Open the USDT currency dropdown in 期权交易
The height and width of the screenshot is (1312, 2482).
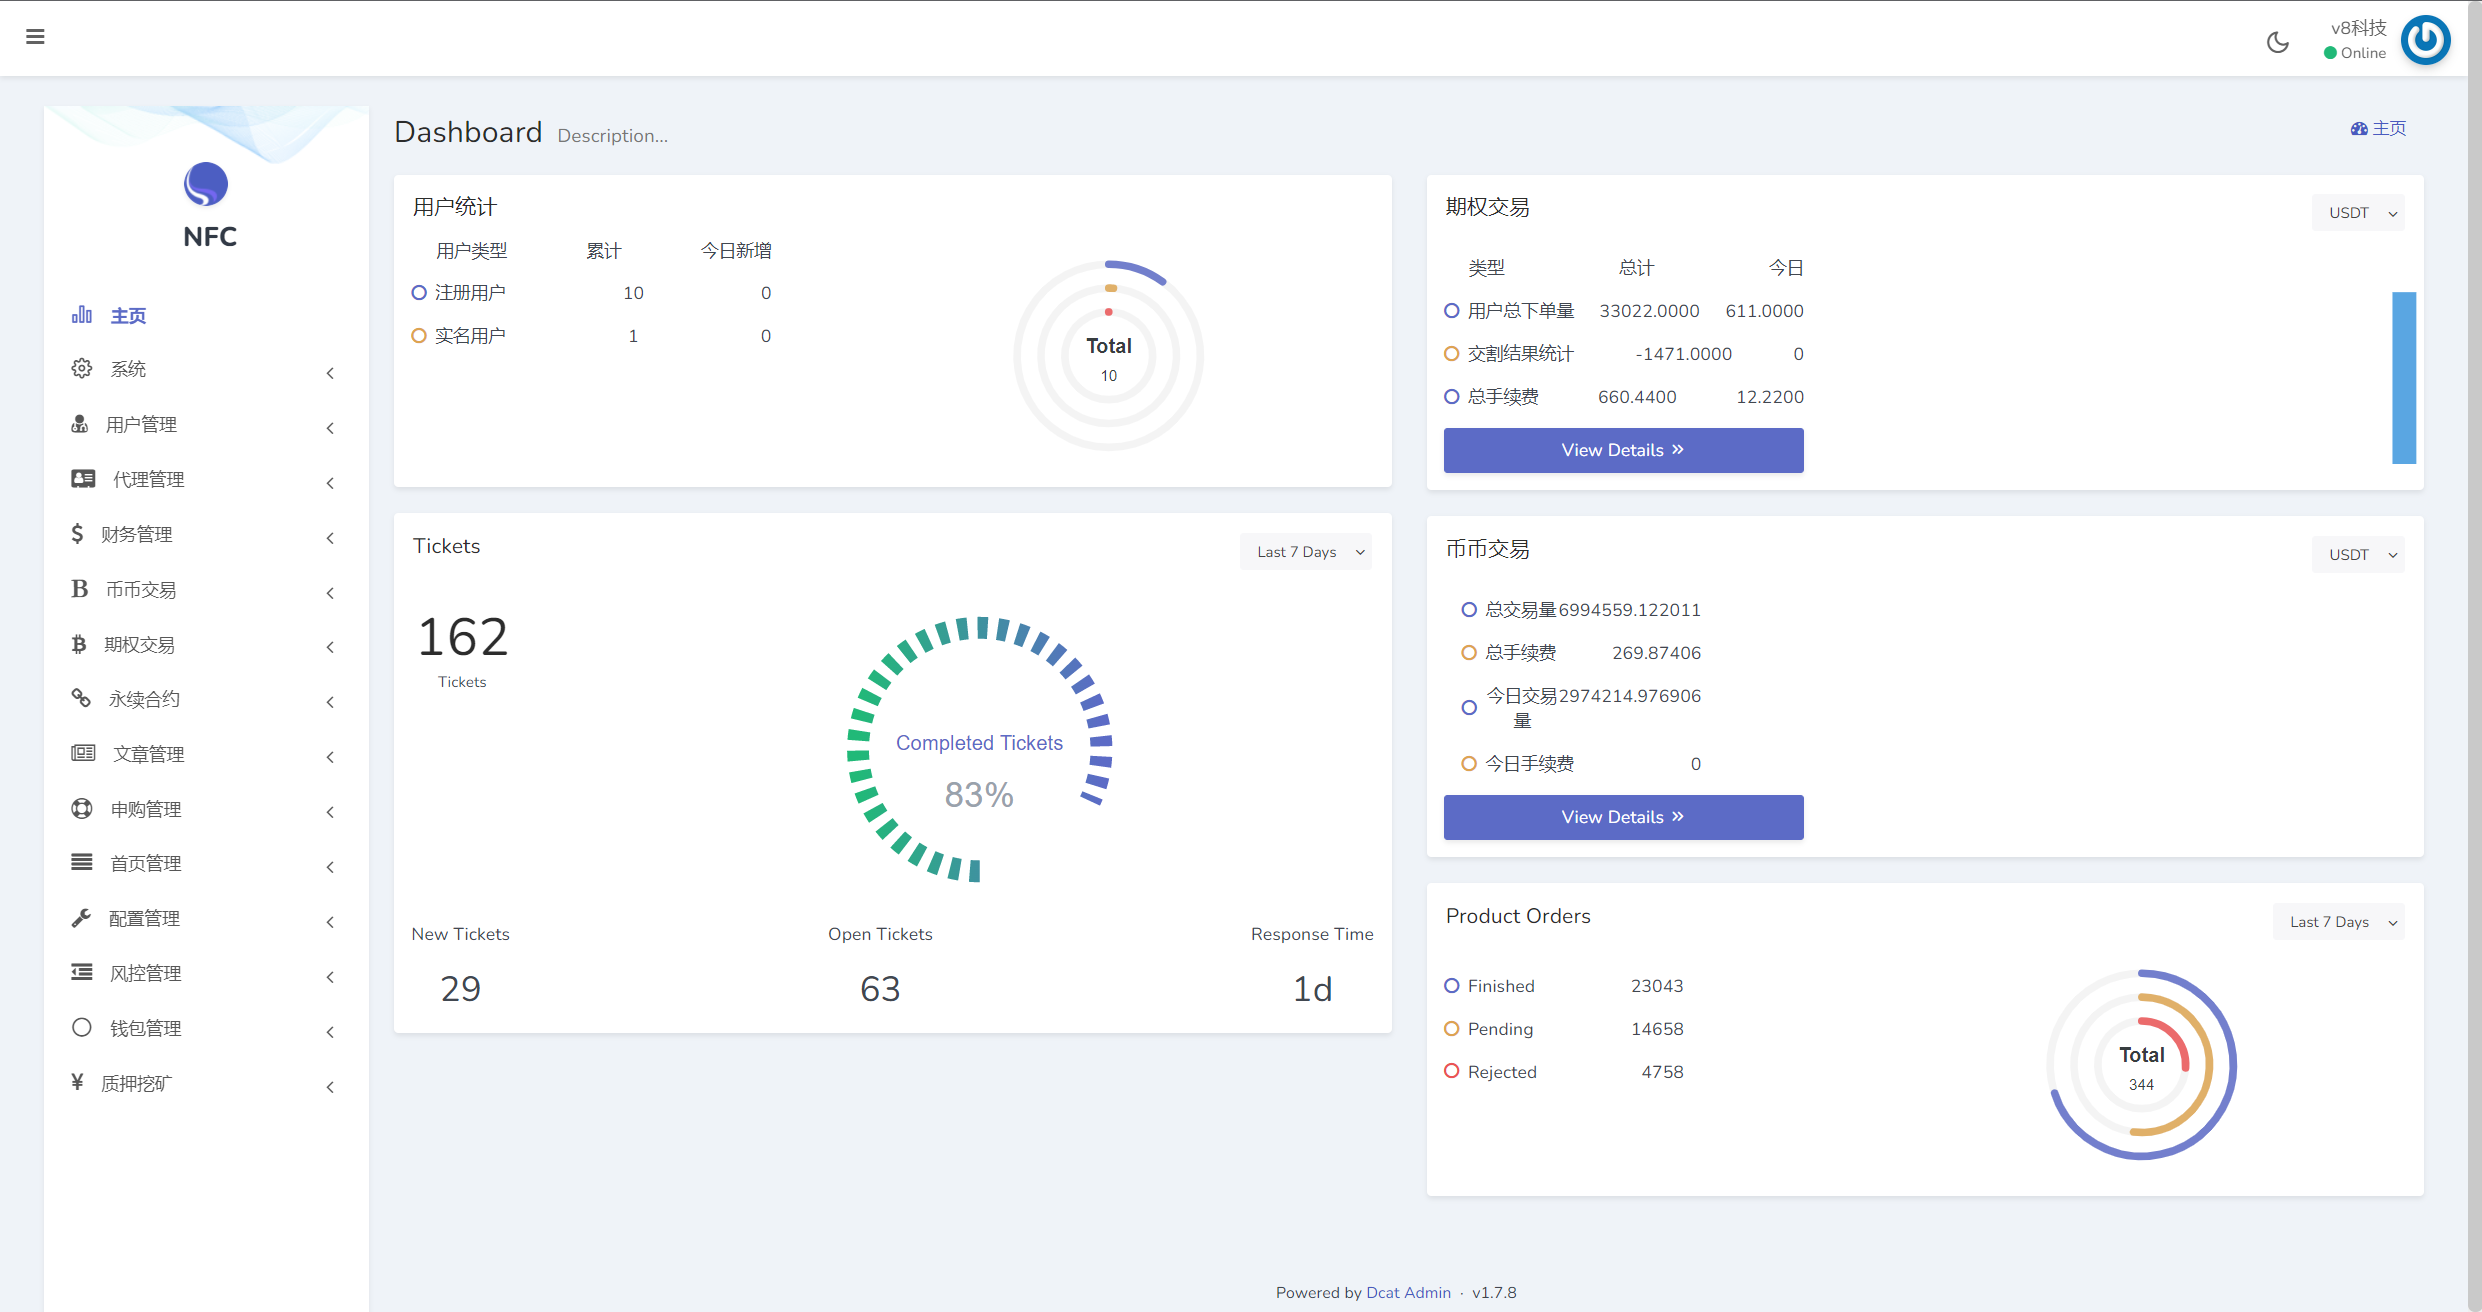click(2359, 210)
